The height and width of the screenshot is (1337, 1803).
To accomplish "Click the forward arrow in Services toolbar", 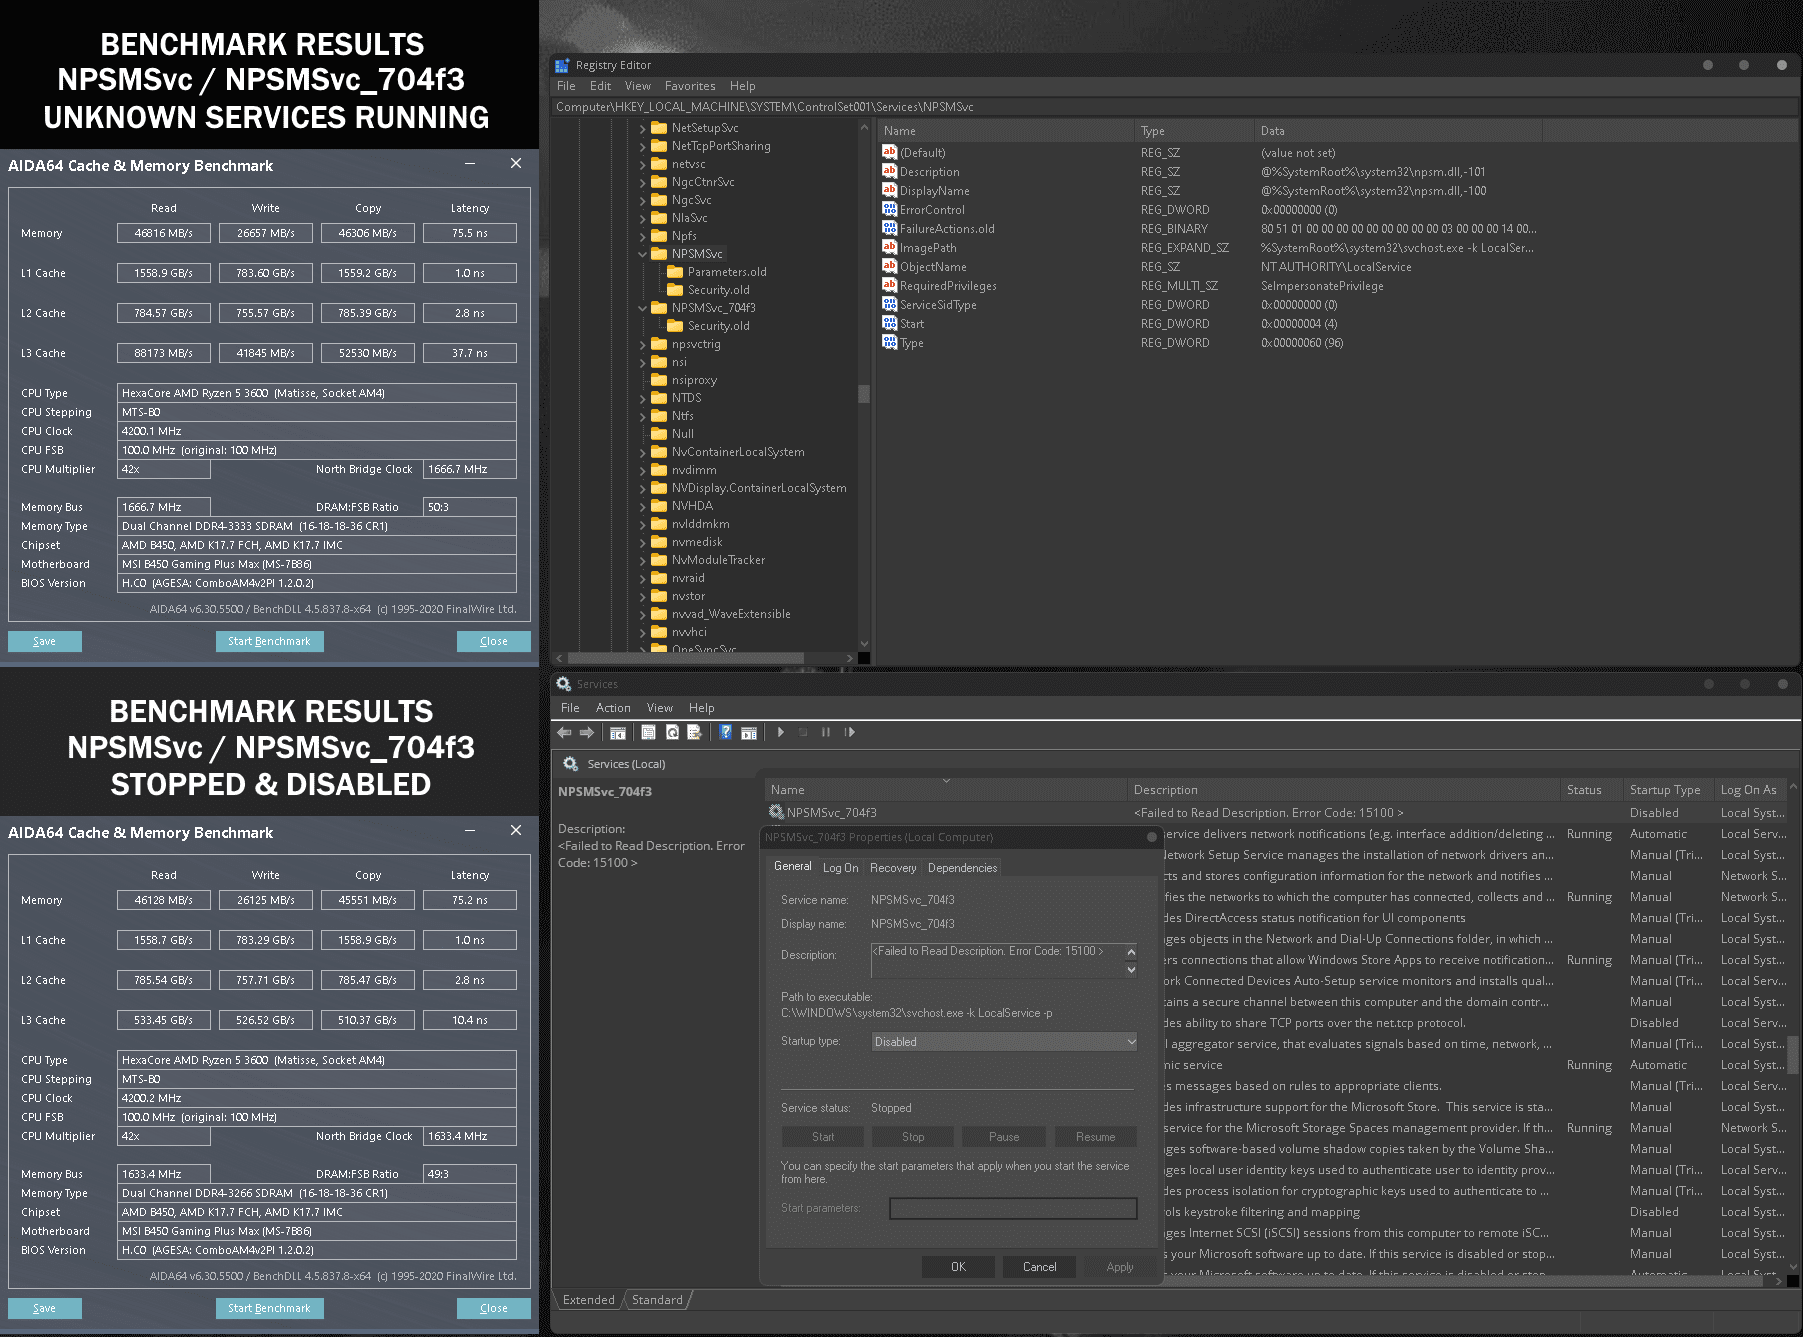I will point(587,733).
